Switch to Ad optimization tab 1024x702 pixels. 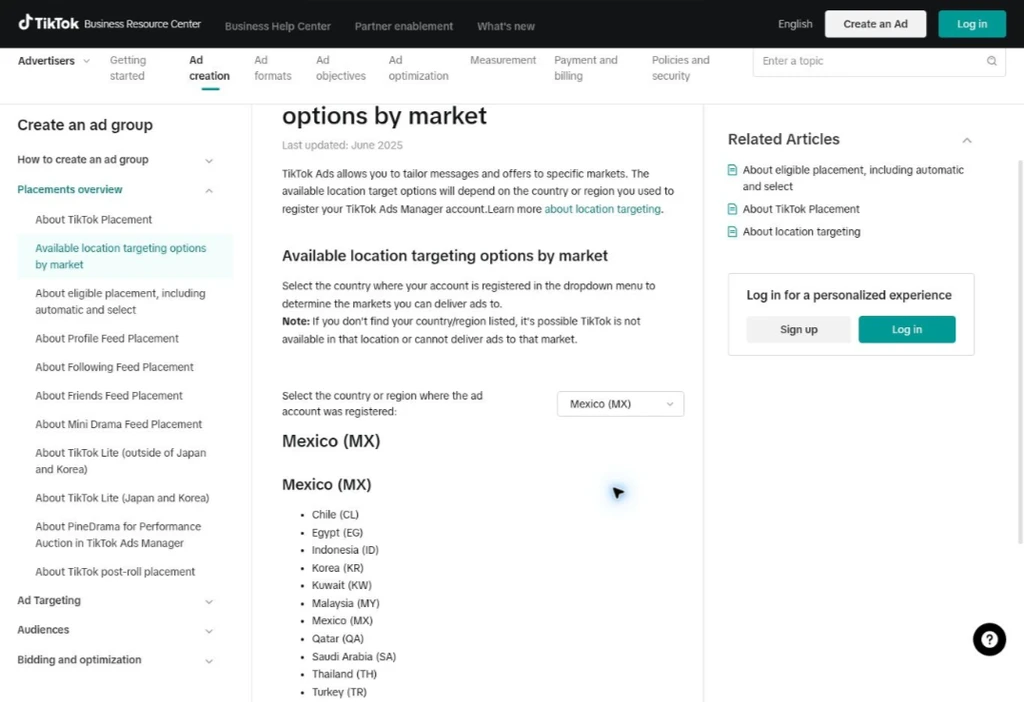(418, 68)
